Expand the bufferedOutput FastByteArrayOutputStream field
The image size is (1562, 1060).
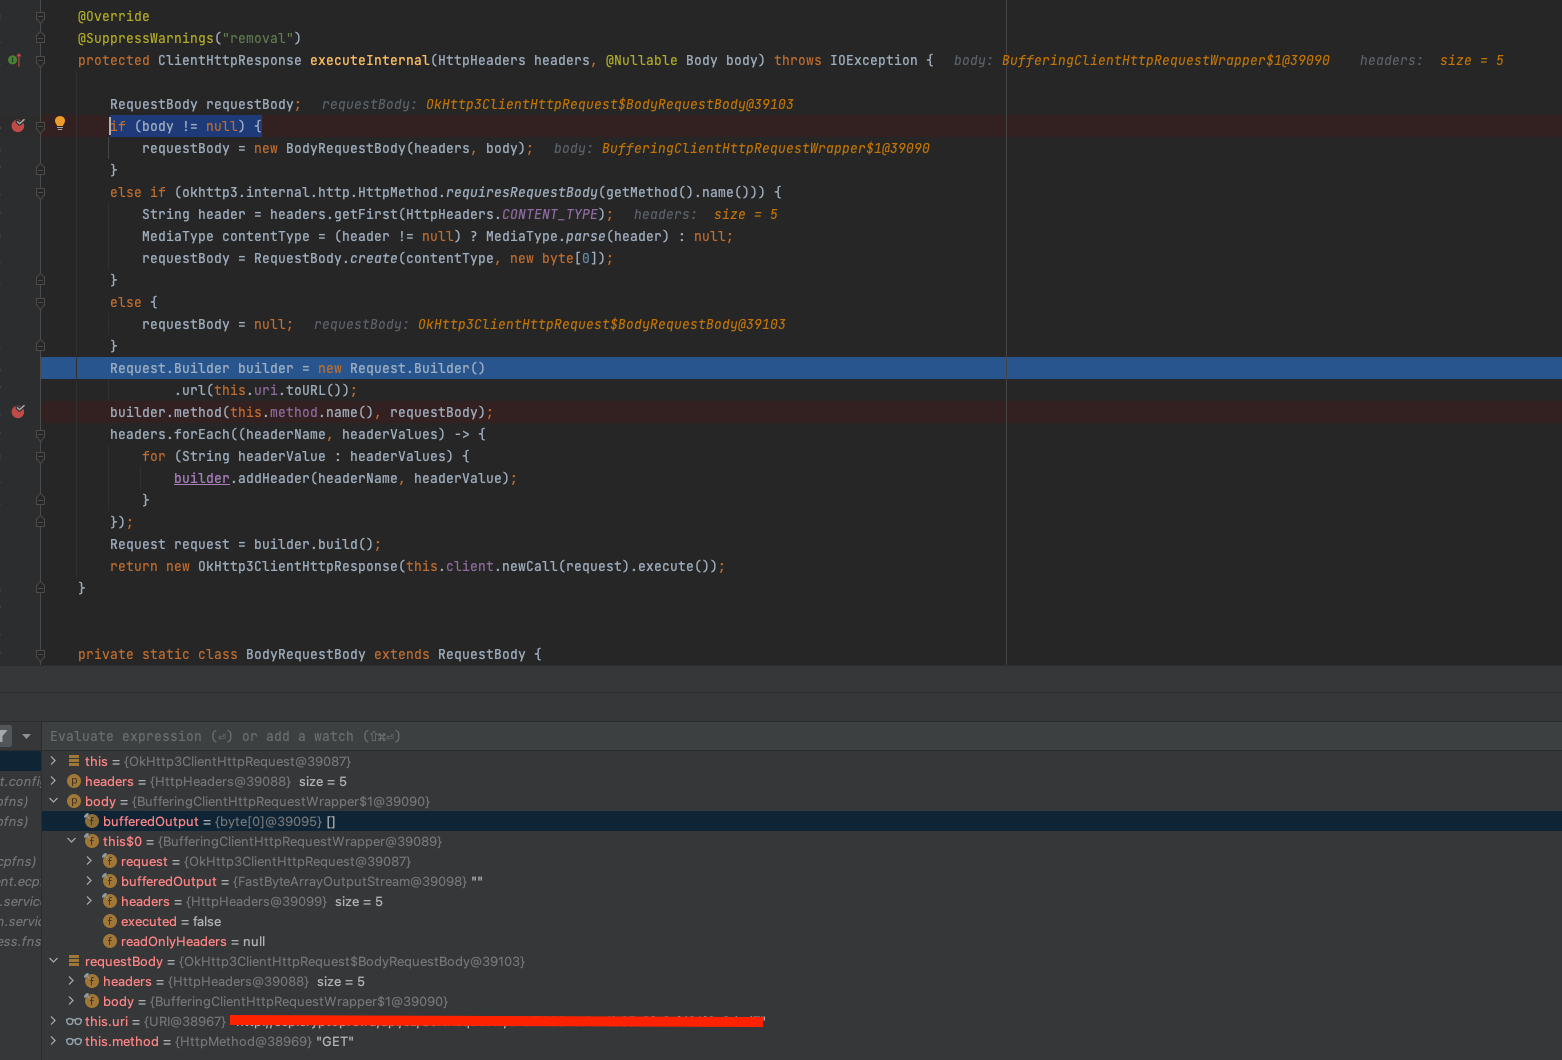tap(90, 881)
